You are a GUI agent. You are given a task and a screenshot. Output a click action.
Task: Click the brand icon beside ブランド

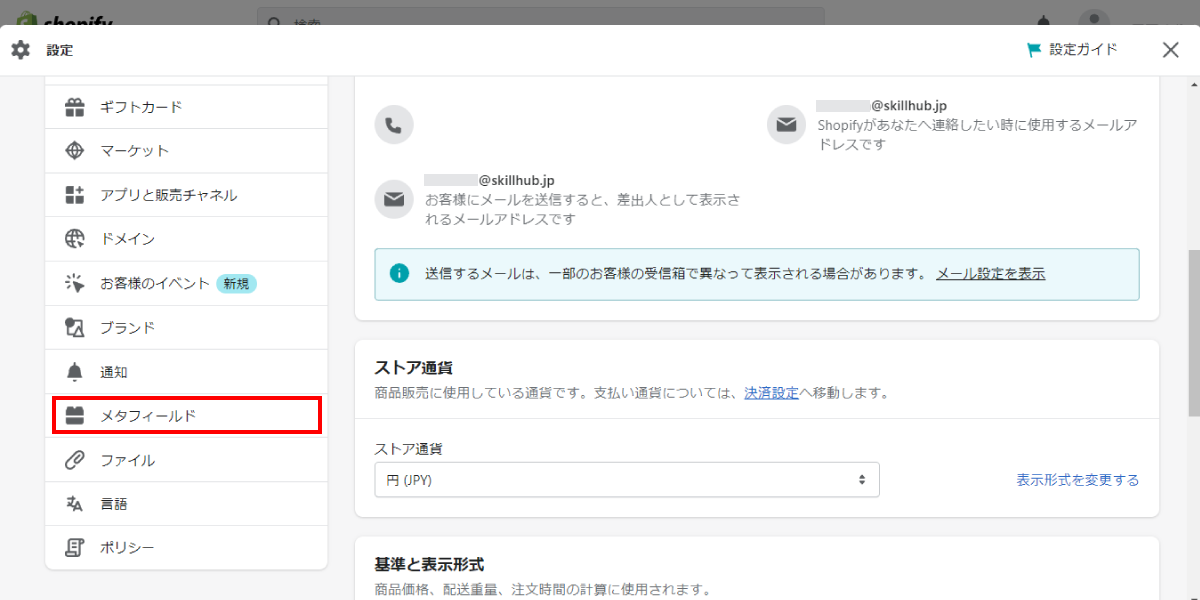[75, 327]
